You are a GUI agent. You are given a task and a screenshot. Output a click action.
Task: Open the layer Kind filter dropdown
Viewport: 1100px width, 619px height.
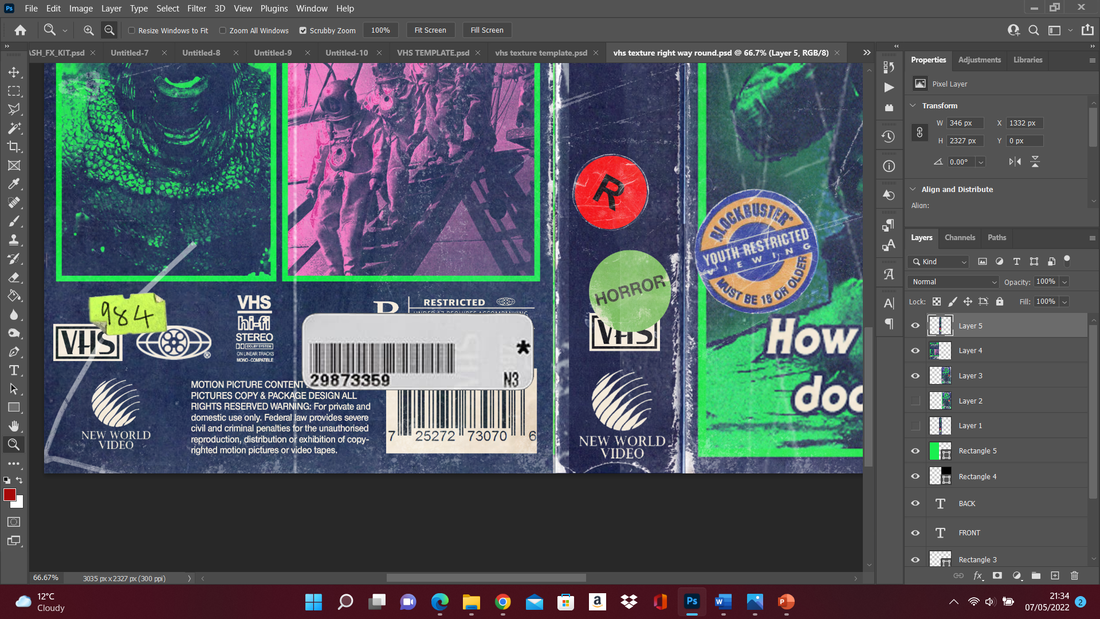[939, 262]
